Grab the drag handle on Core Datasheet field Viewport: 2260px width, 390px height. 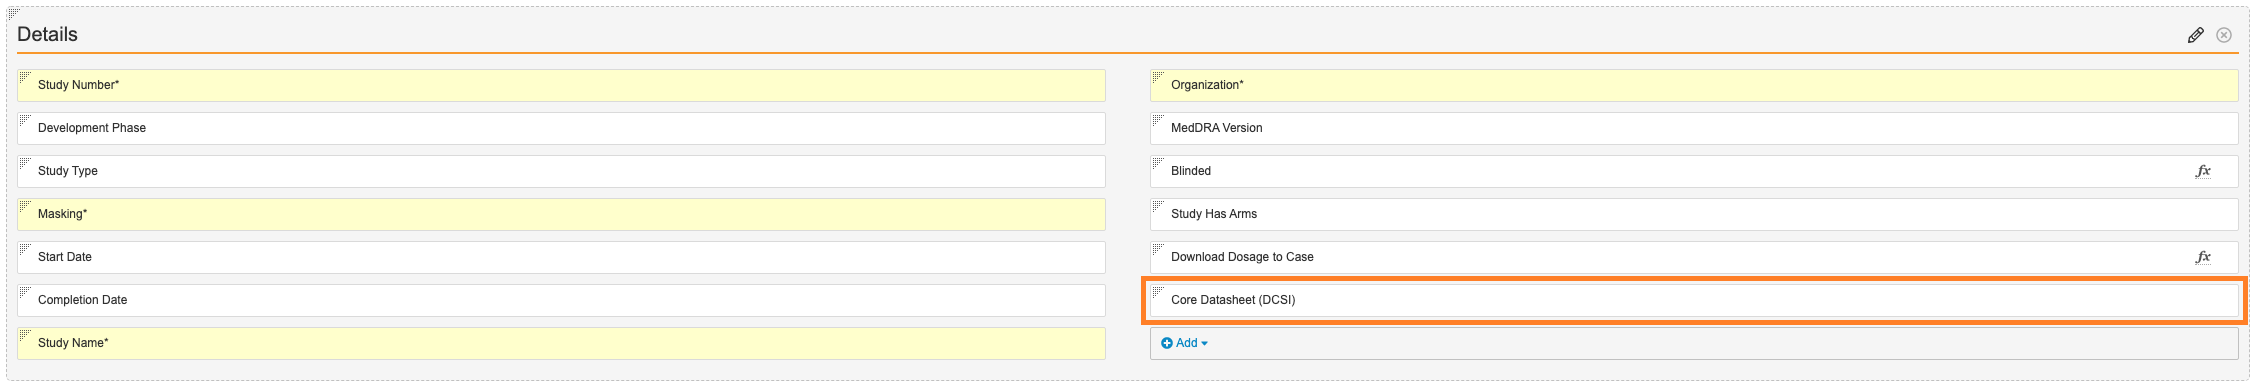coord(1159,292)
